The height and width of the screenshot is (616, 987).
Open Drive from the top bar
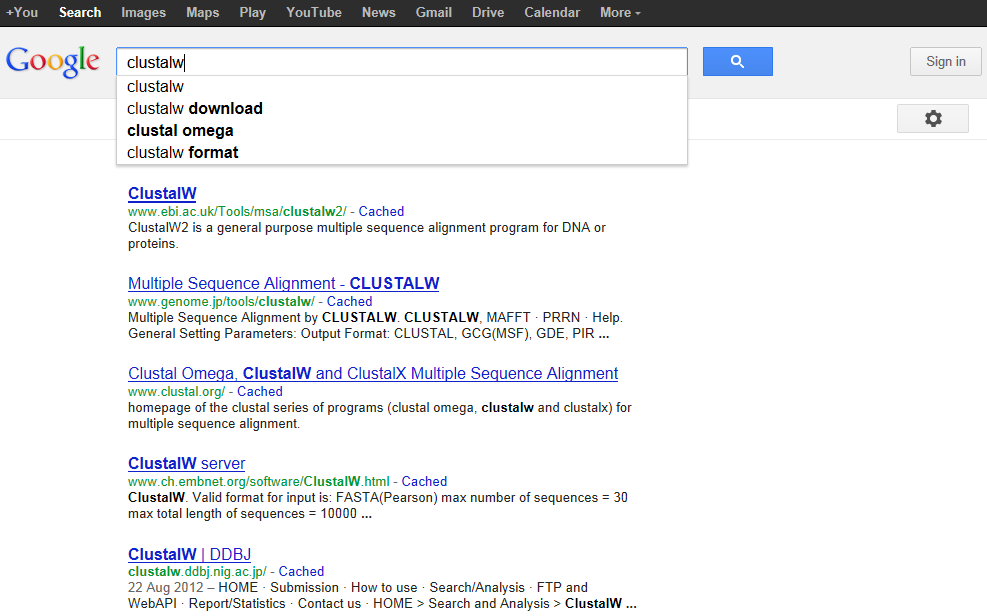point(488,13)
